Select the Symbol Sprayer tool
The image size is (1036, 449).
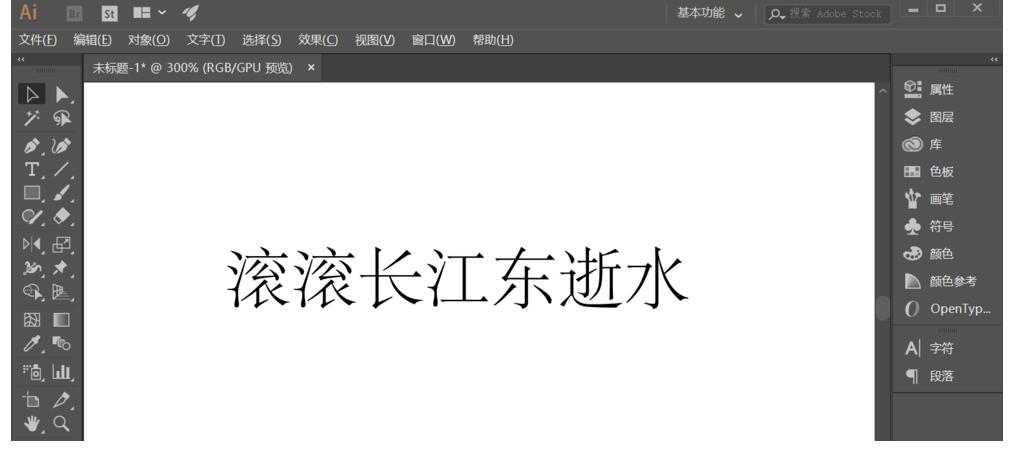(32, 372)
